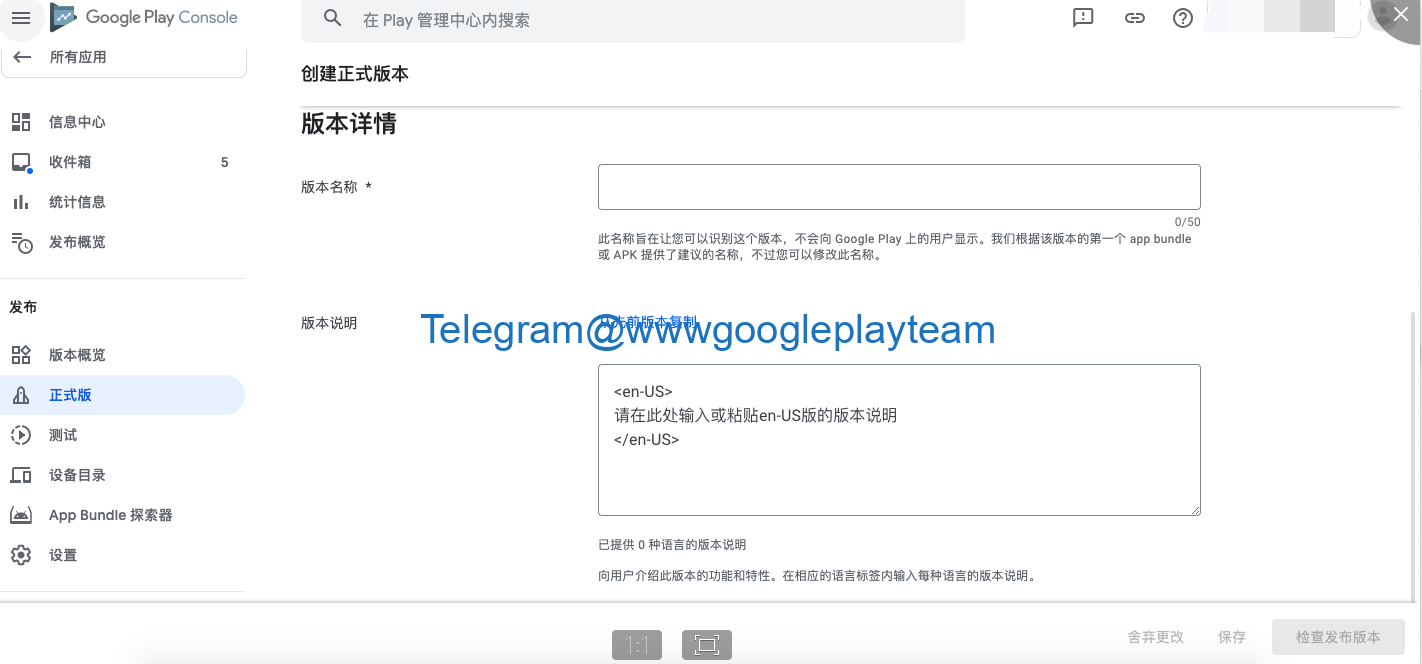
Task: Click 保存 button
Action: click(x=1232, y=637)
